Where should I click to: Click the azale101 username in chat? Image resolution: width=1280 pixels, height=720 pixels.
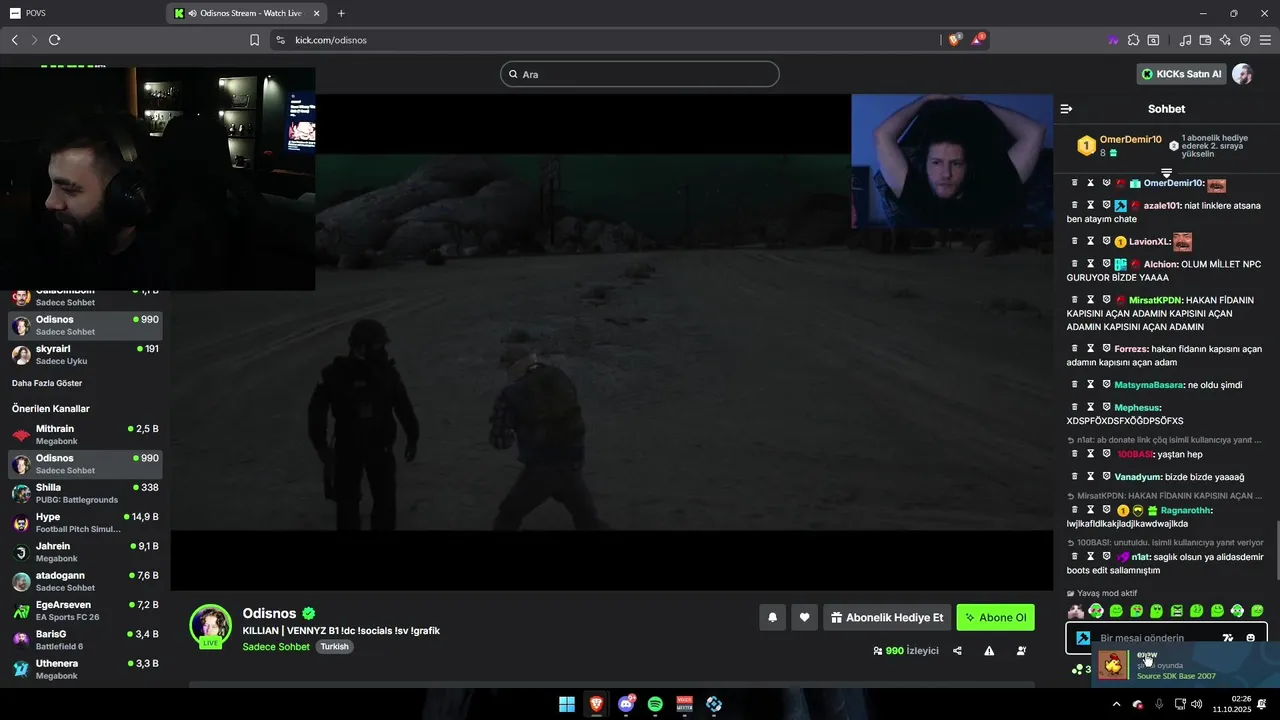click(x=1161, y=205)
